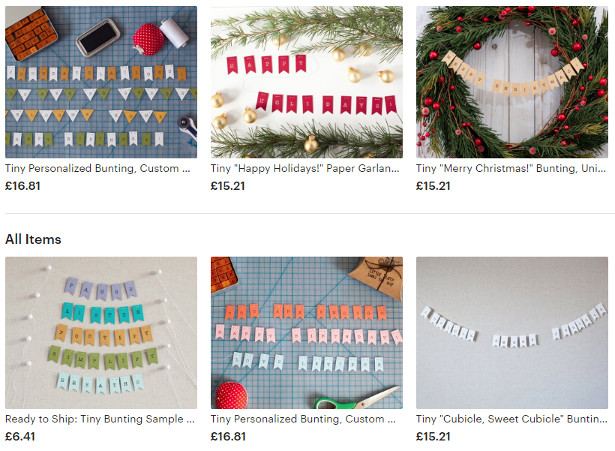Click the Ready to Ship: Tiny Bunting Sample title
615x451 pixels.
tap(100, 419)
